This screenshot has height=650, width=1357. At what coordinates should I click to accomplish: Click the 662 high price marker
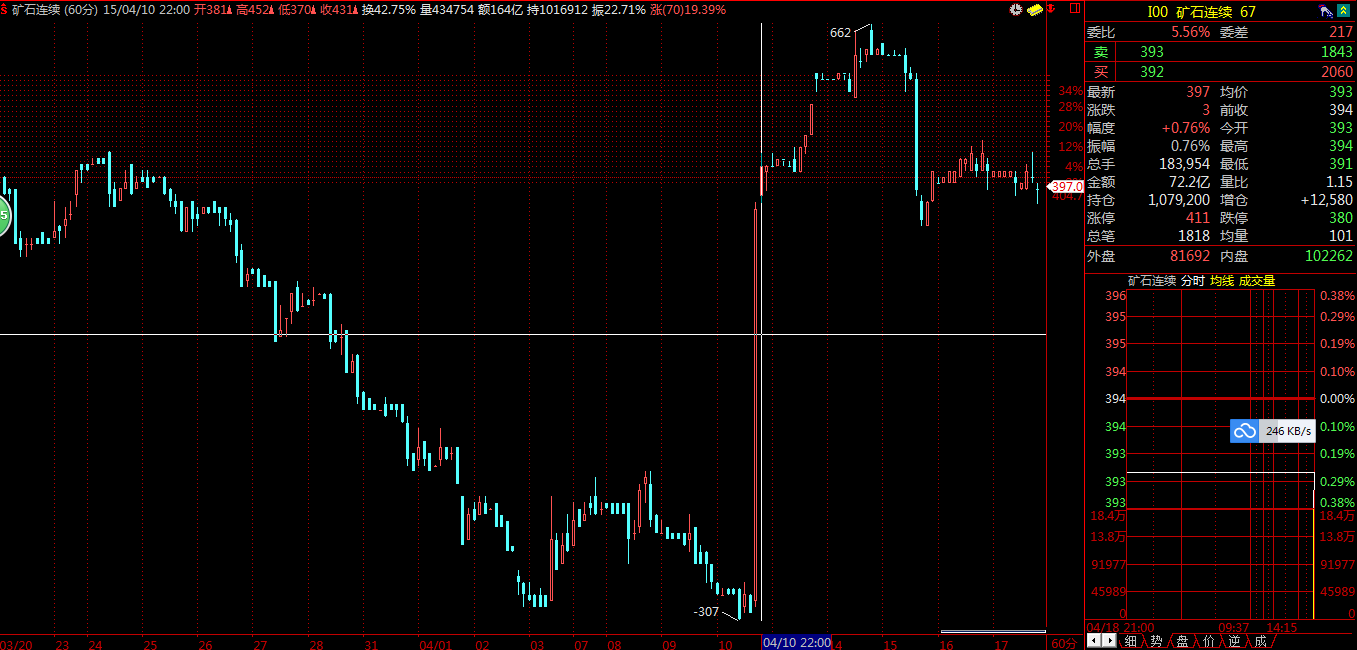840,33
